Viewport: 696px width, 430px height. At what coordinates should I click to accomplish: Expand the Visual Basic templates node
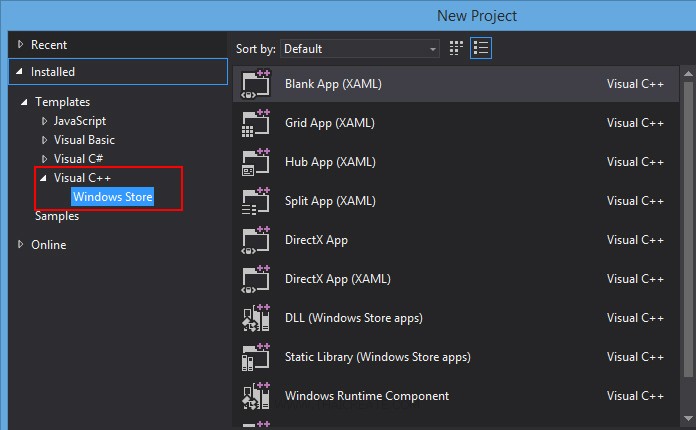point(44,140)
